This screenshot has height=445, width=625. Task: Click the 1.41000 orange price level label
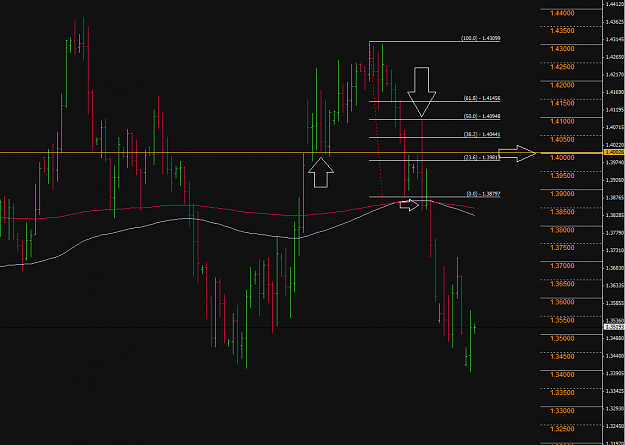click(562, 121)
